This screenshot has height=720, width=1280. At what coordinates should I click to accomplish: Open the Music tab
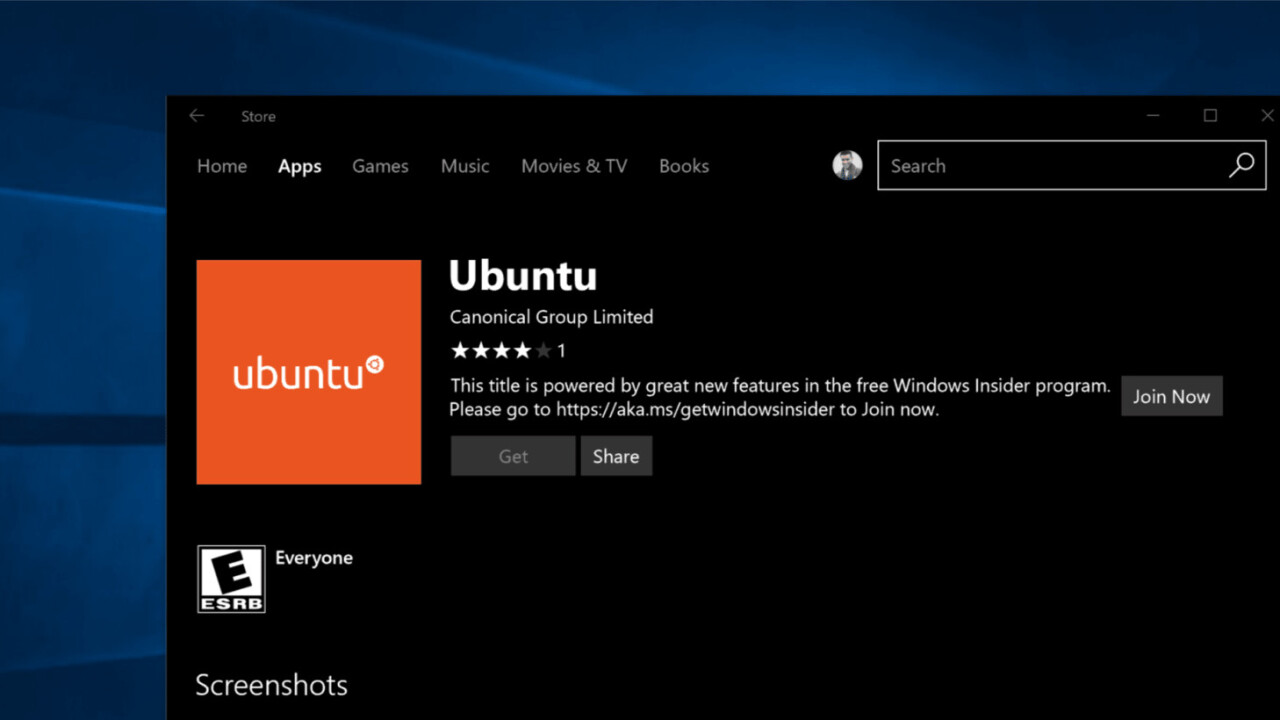[x=465, y=166]
